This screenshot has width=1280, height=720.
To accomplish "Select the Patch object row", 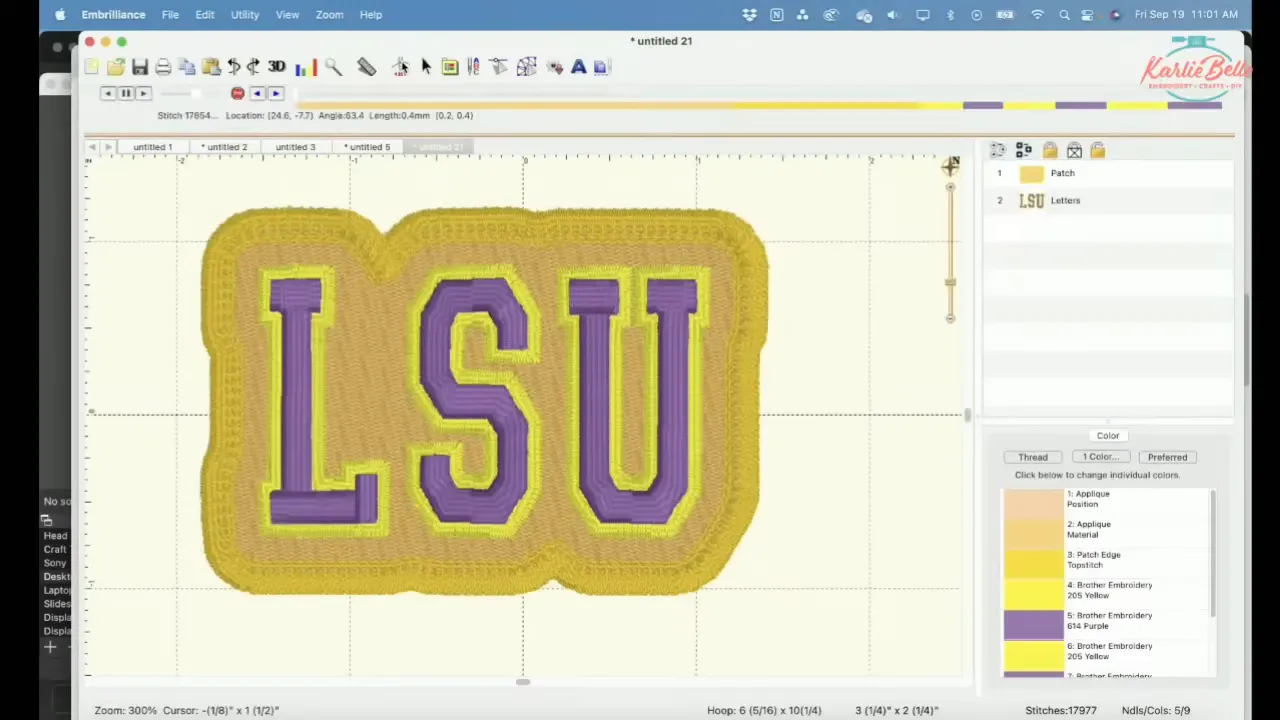I will tap(1108, 173).
